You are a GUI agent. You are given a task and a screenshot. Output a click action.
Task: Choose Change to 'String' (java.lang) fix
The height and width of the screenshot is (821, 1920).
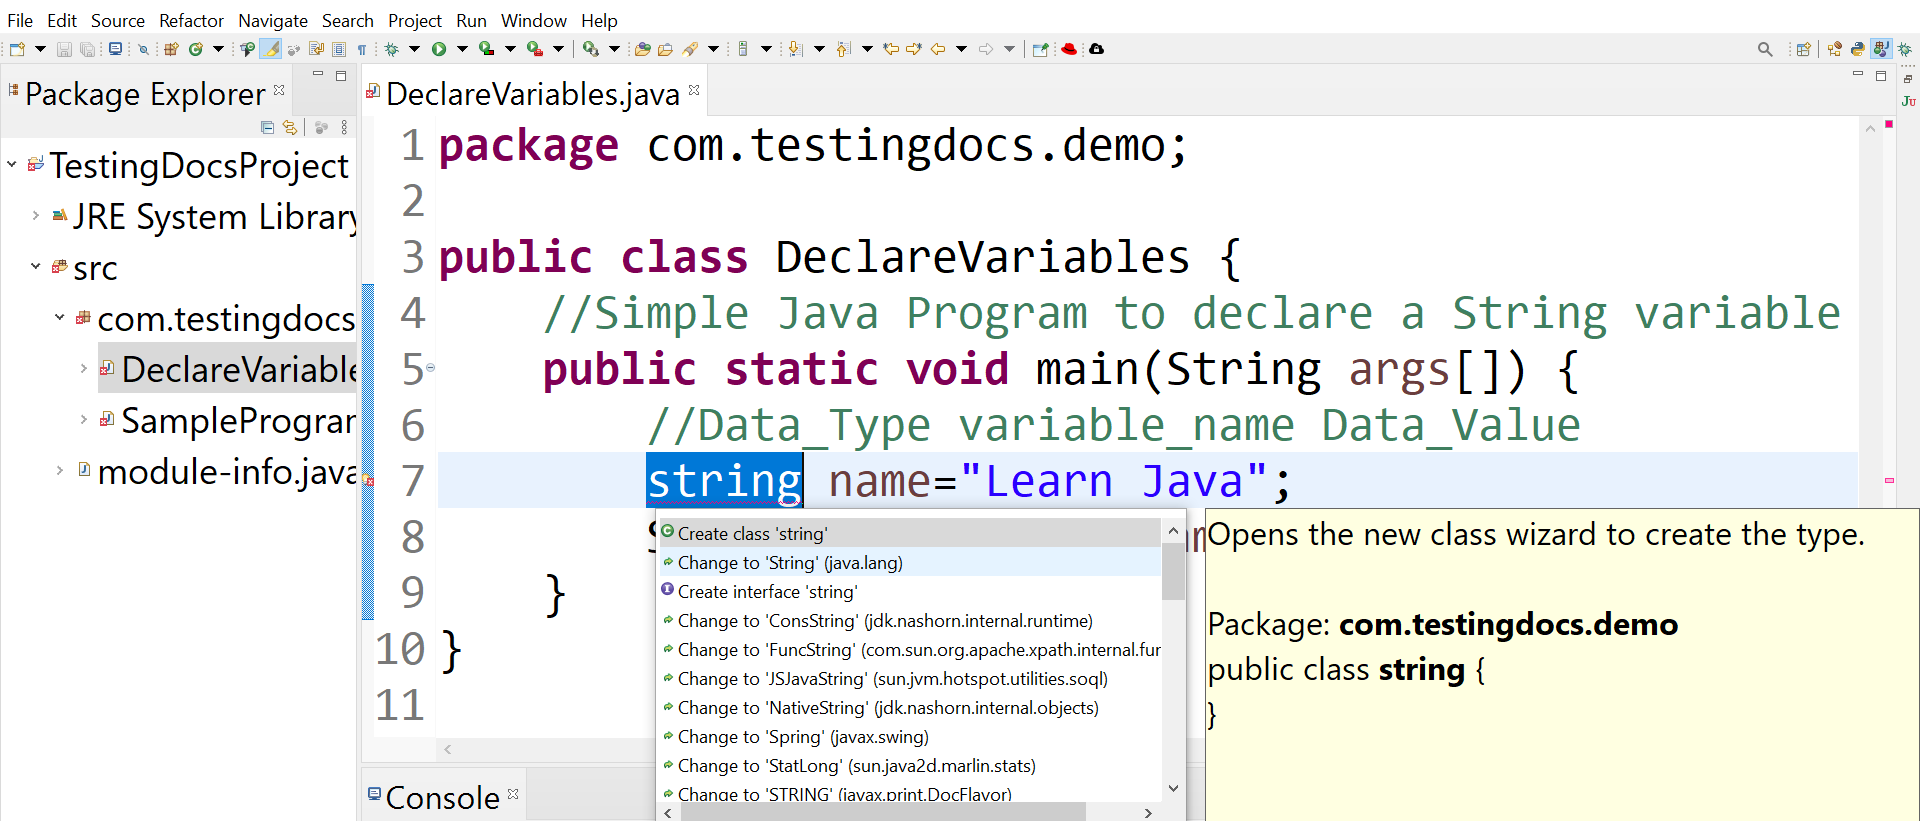pyautogui.click(x=910, y=562)
